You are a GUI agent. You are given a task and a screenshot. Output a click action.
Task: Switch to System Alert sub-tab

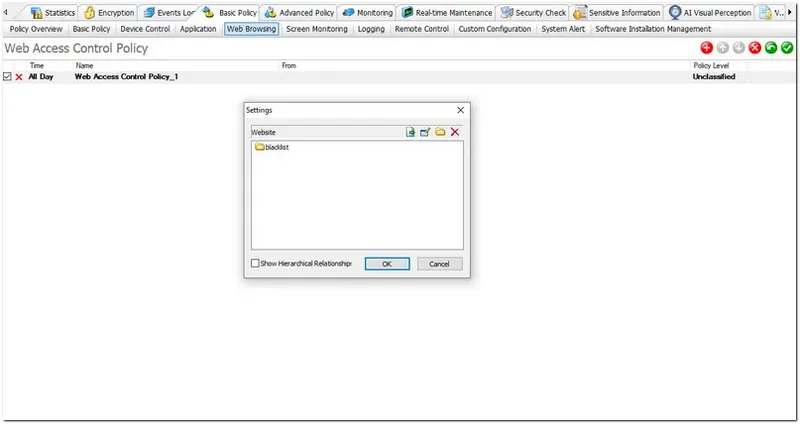pos(563,29)
